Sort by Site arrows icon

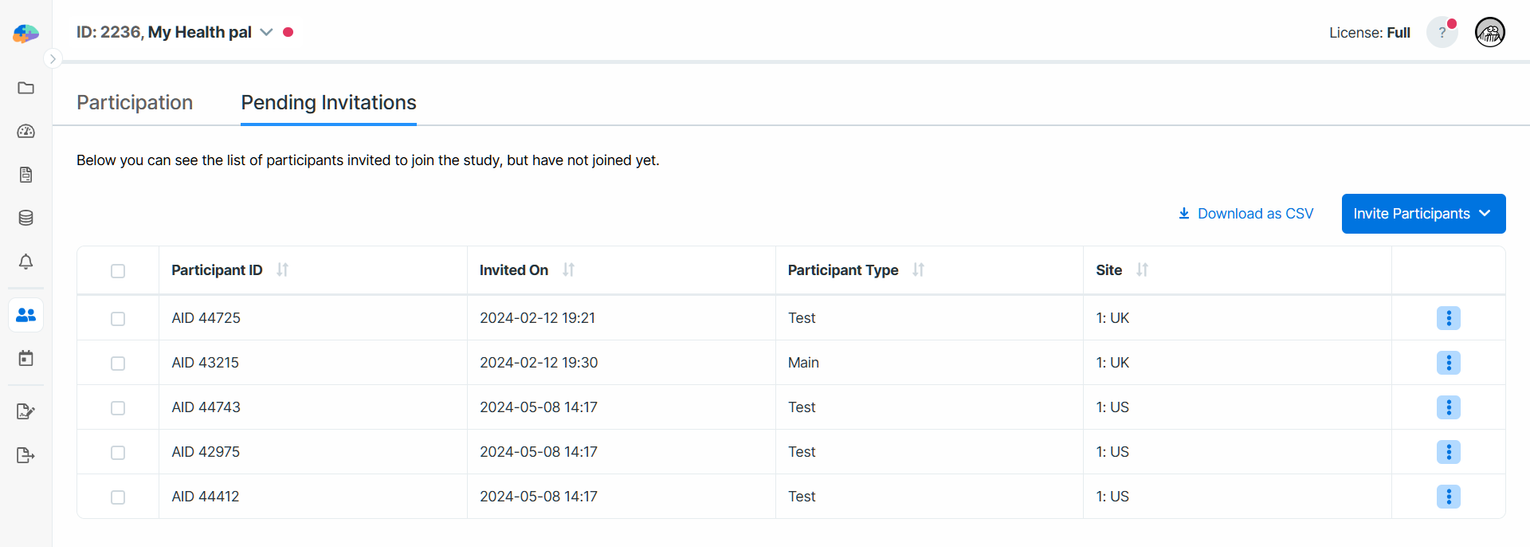1142,270
